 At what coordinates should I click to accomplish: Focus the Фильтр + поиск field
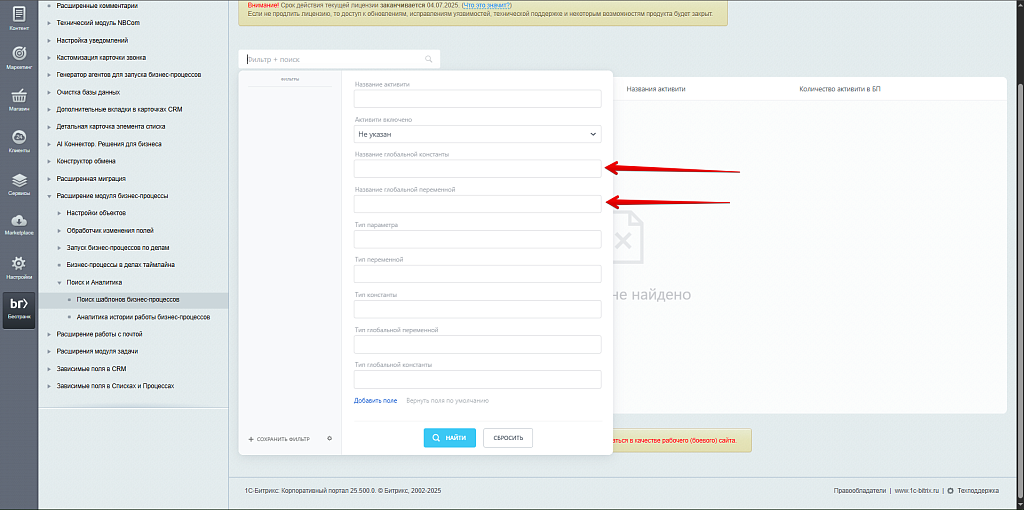coord(333,59)
